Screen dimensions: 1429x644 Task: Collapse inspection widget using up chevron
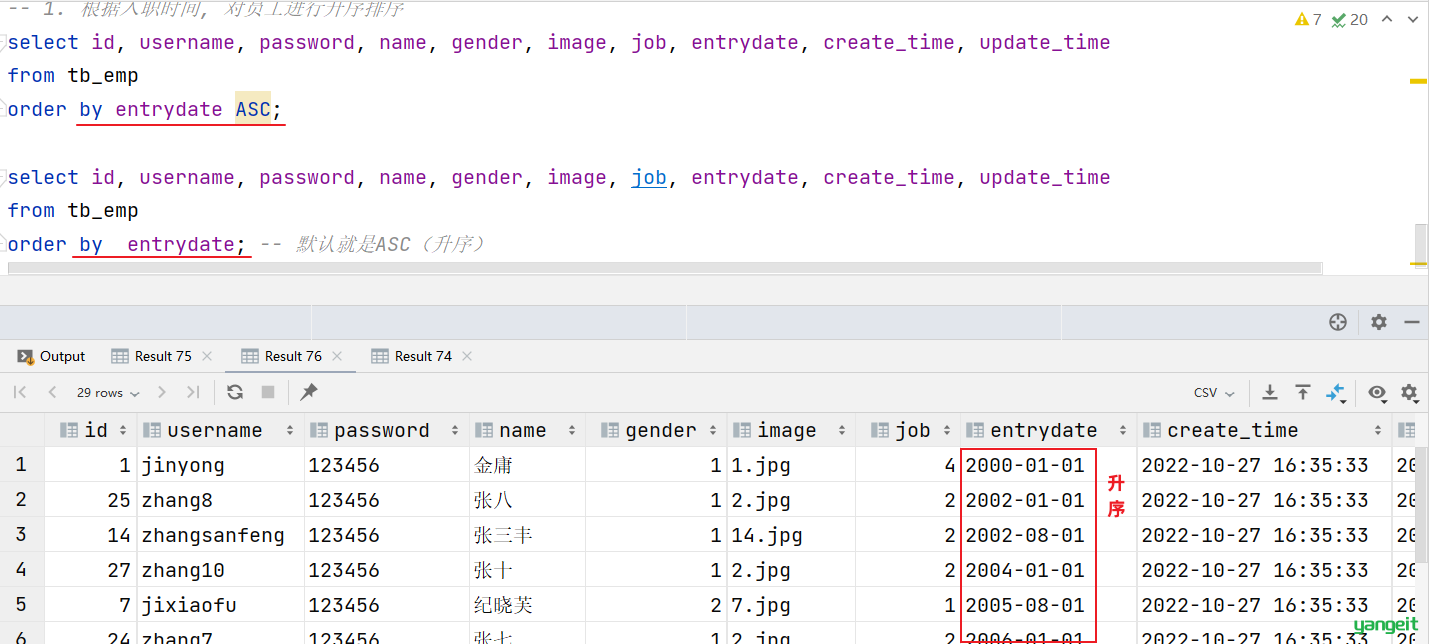(x=1386, y=19)
